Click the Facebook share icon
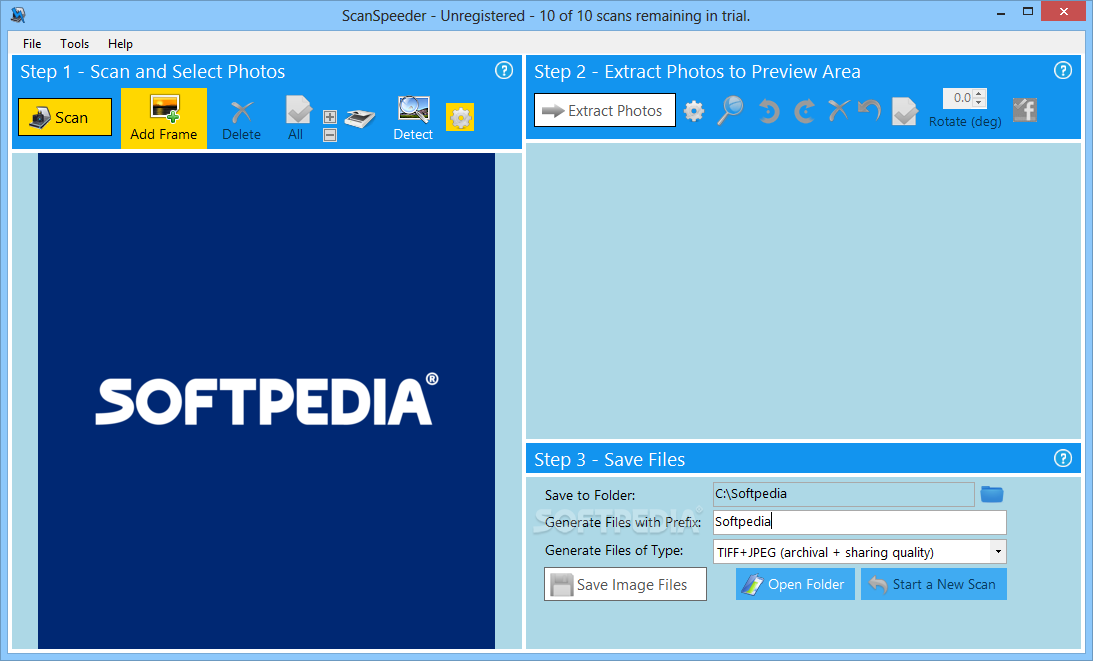Viewport: 1093px width, 661px height. [x=1025, y=110]
